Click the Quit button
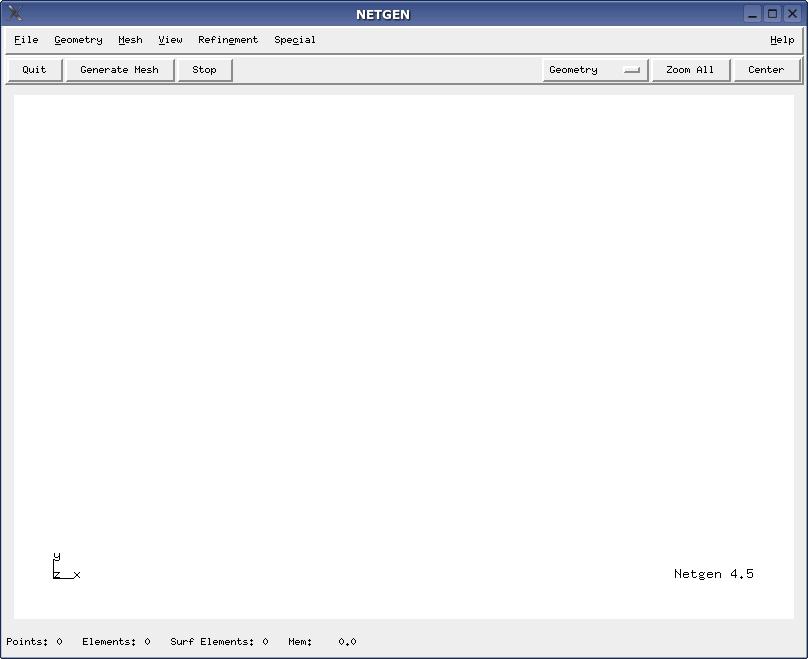 pos(34,70)
